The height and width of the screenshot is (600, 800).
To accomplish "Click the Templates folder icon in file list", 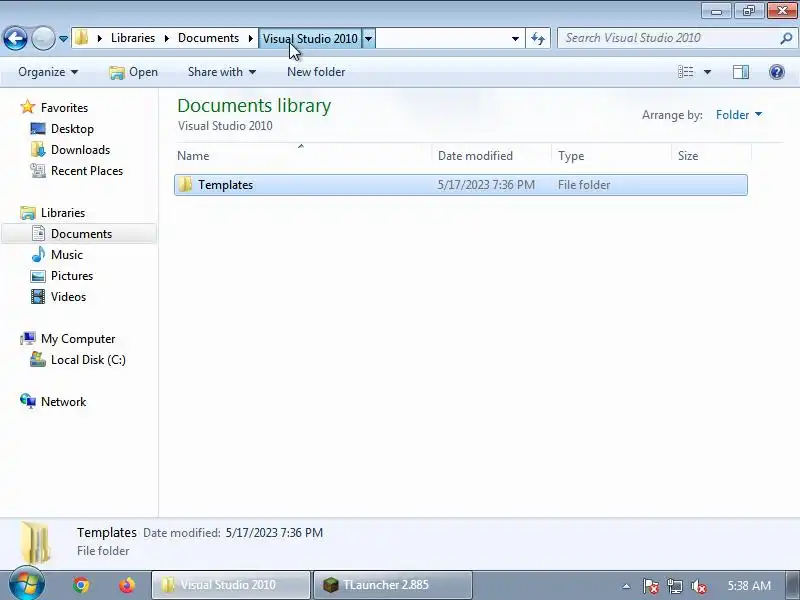I will point(185,185).
